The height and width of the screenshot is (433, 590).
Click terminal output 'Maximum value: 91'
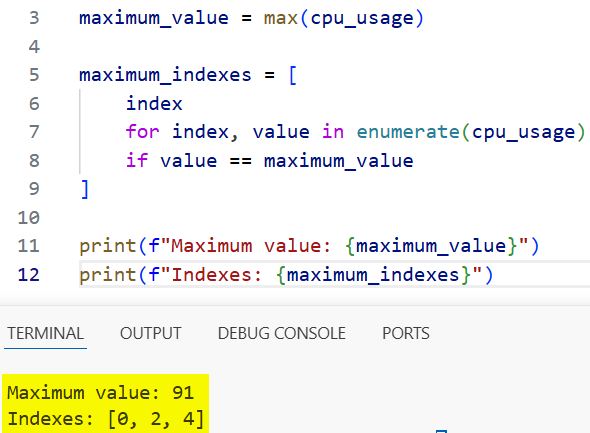point(100,393)
